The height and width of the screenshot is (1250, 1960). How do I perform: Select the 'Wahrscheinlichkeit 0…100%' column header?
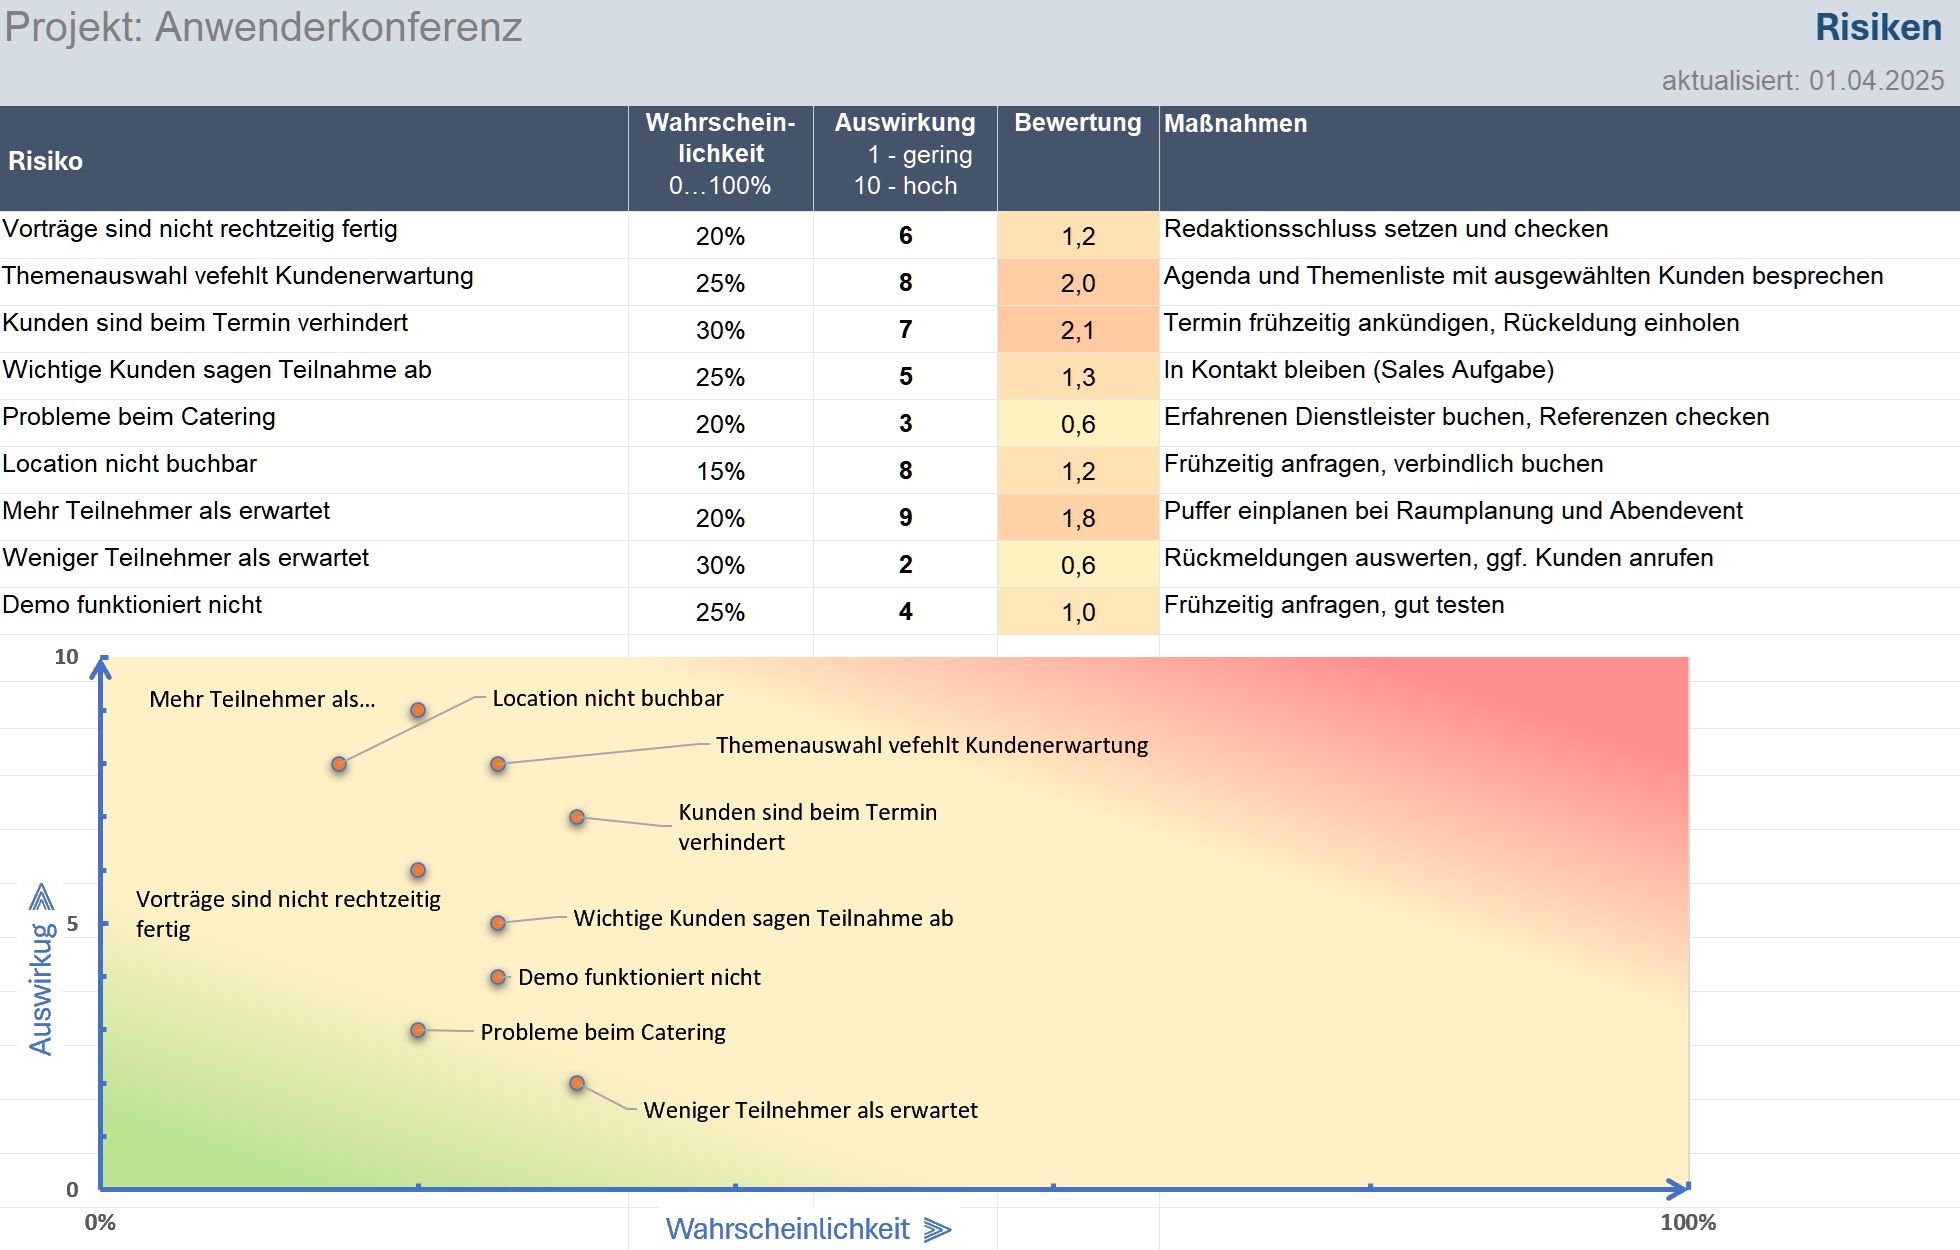720,159
